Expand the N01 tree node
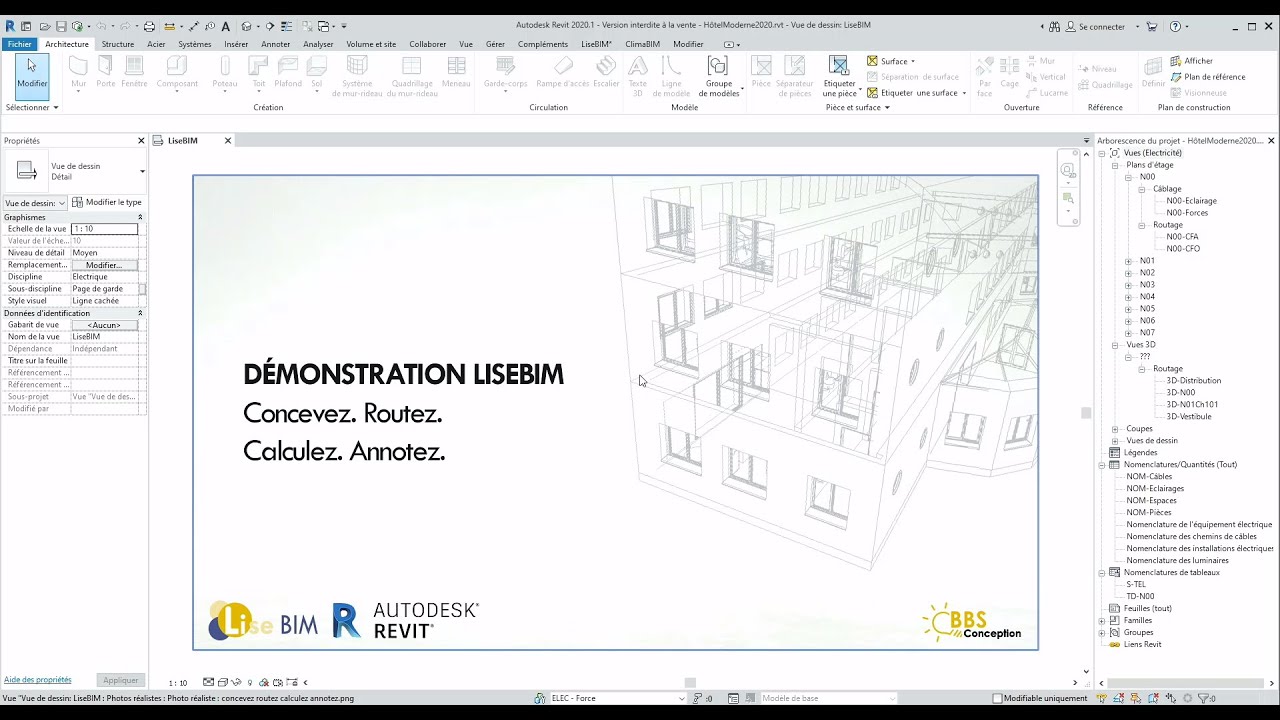The image size is (1280, 720). pos(1128,261)
